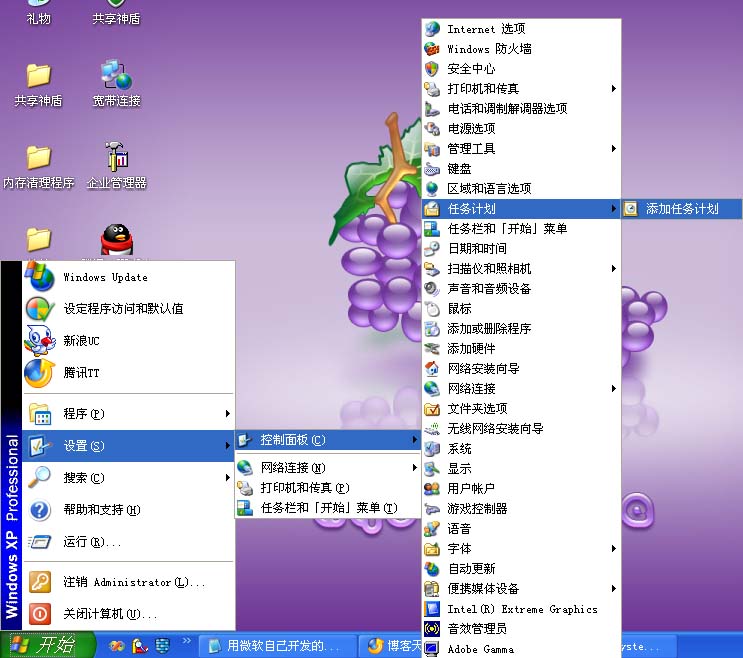Open the 企业管理器 desktop icon
Image resolution: width=743 pixels, height=658 pixels.
[116, 157]
